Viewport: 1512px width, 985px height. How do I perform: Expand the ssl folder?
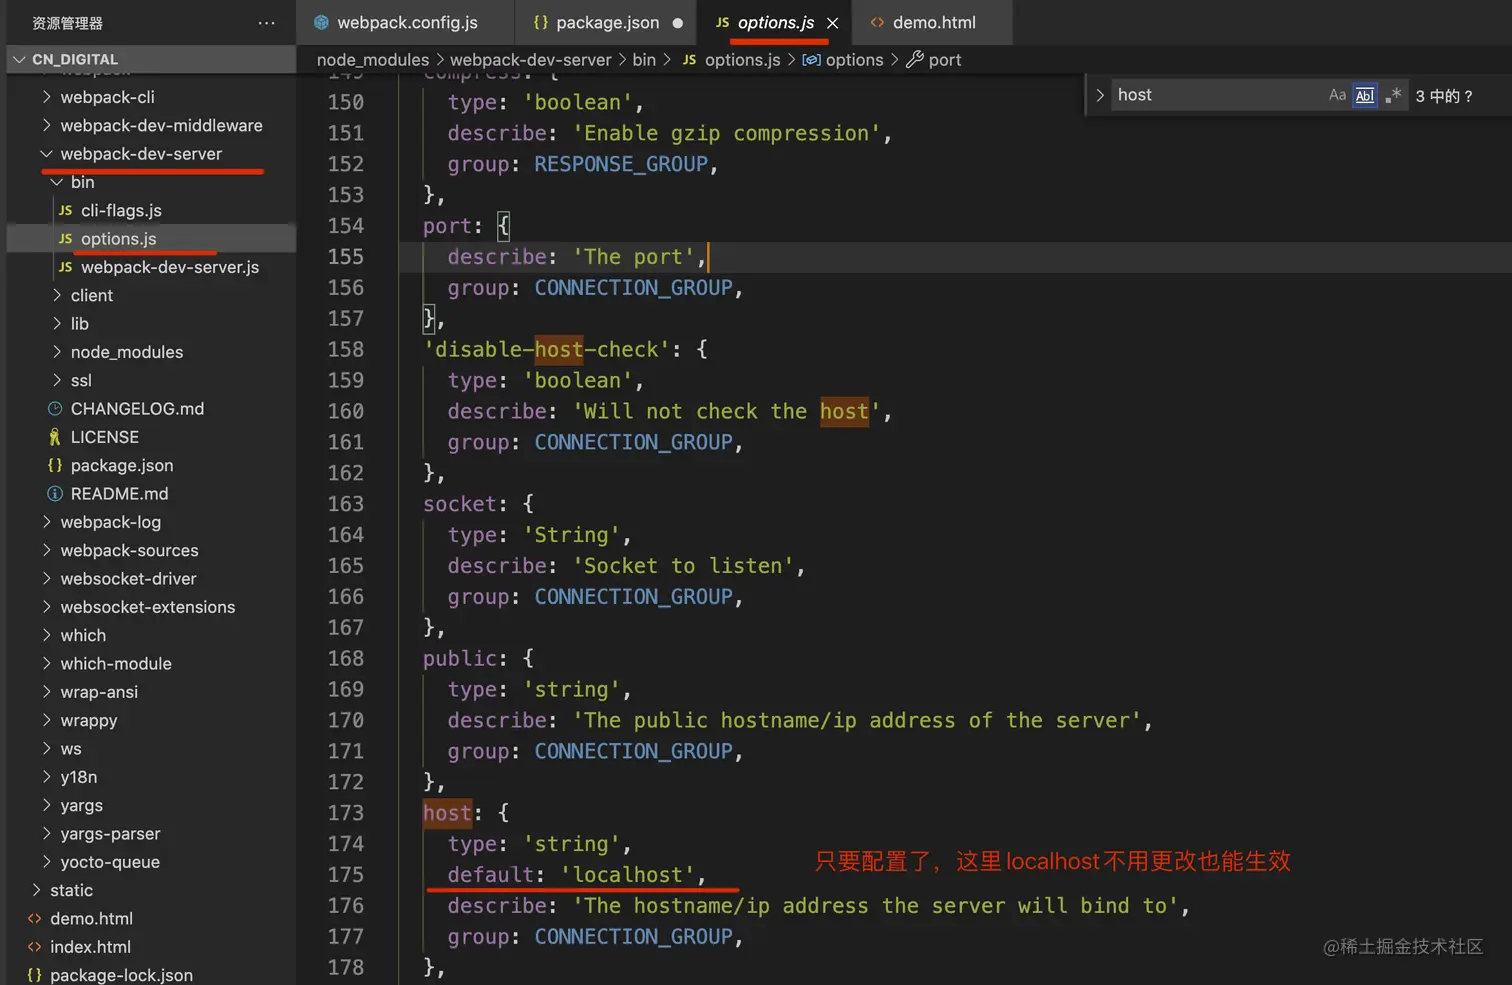(81, 381)
